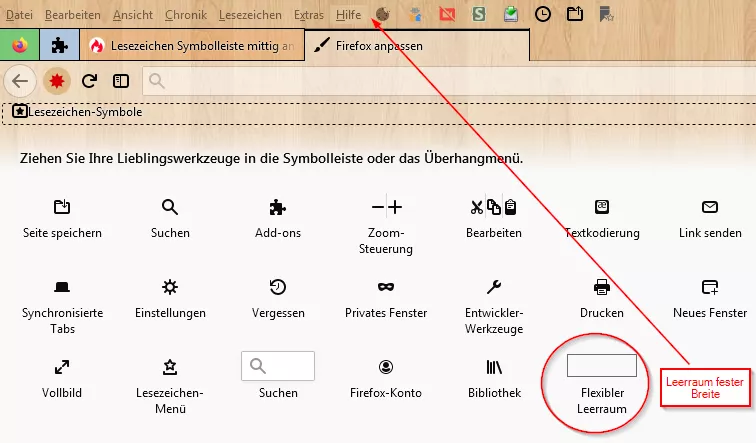Switch to the pinned Firefox logo tab
Image resolution: width=756 pixels, height=443 pixels.
pyautogui.click(x=20, y=45)
